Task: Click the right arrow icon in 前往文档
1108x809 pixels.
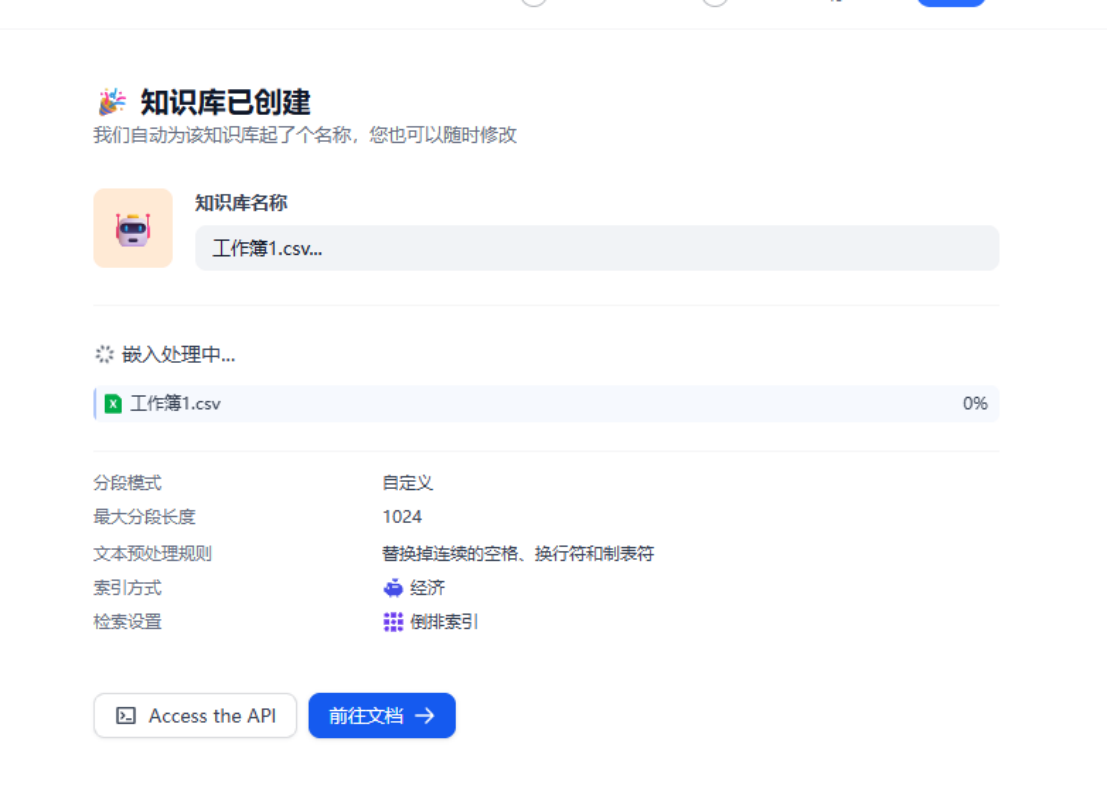Action: 425,716
